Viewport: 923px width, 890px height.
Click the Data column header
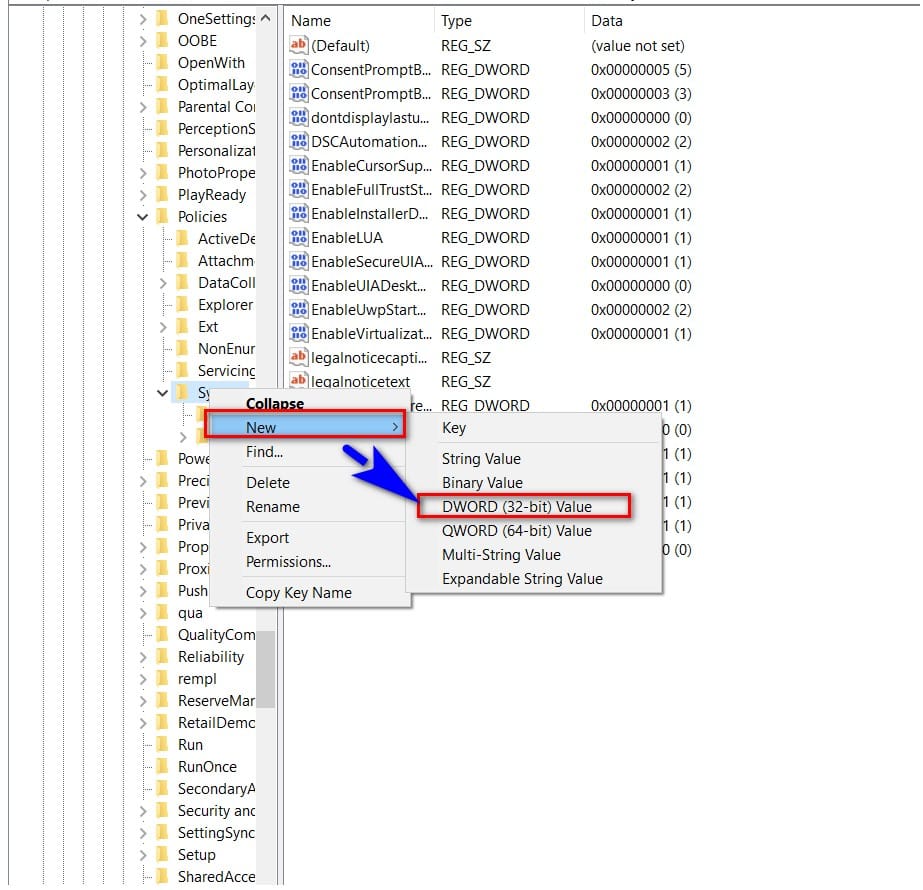pyautogui.click(x=606, y=21)
